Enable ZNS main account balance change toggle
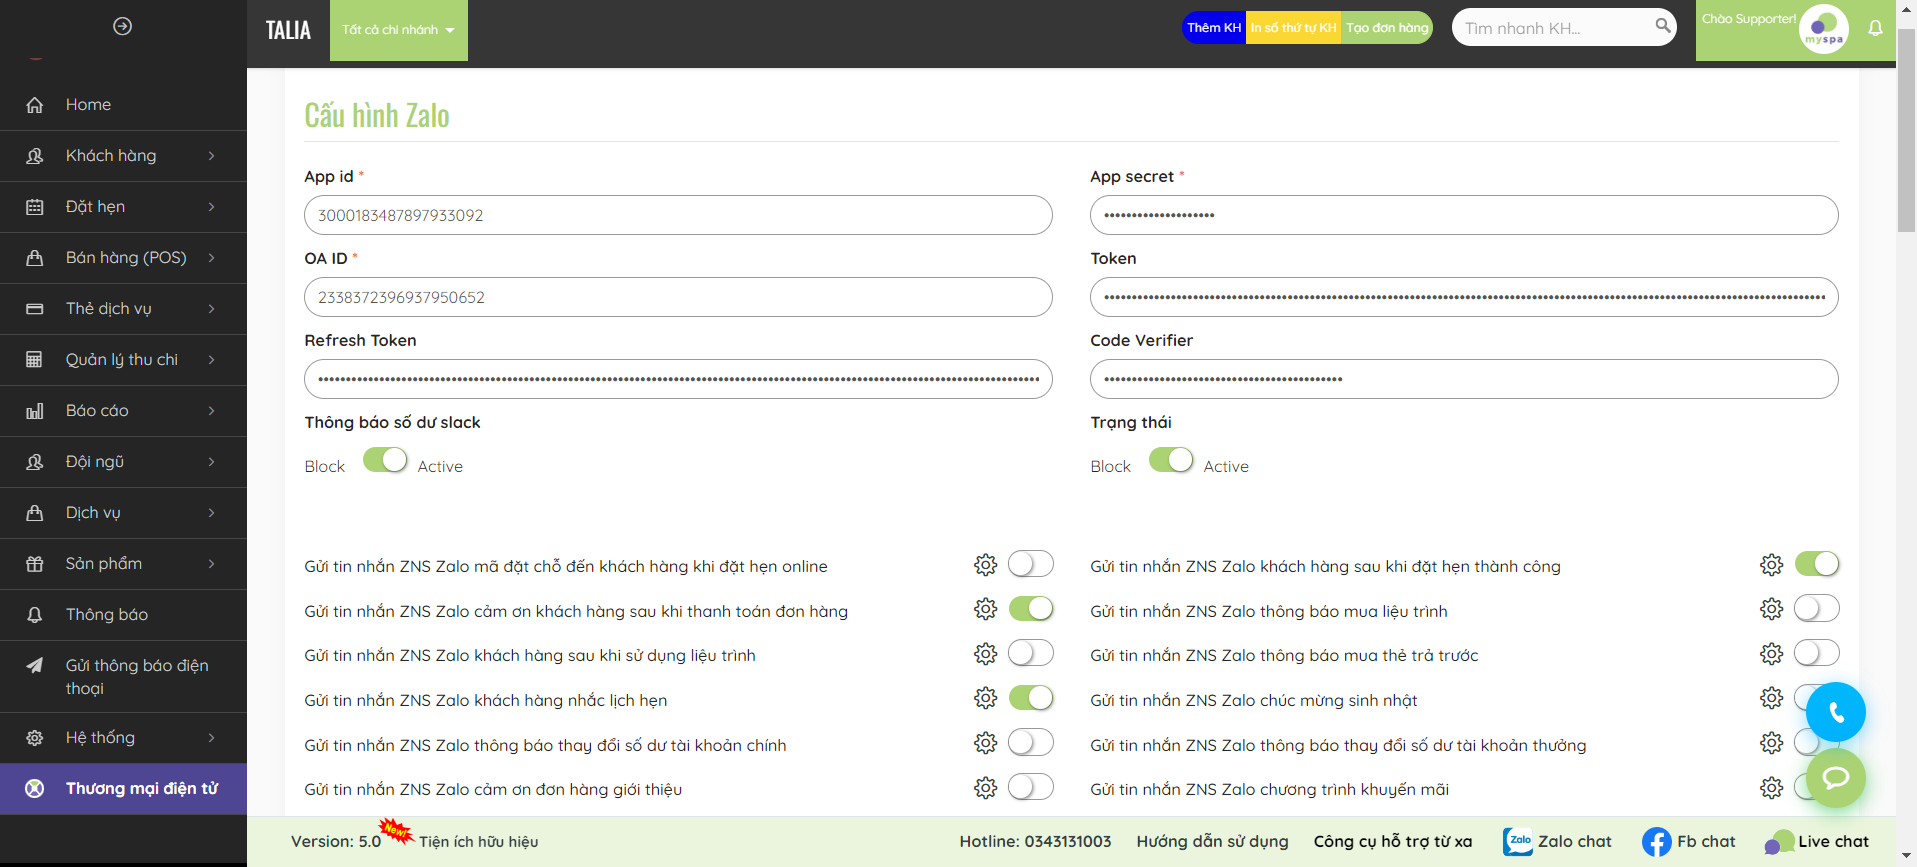Image resolution: width=1917 pixels, height=867 pixels. coord(1031,742)
